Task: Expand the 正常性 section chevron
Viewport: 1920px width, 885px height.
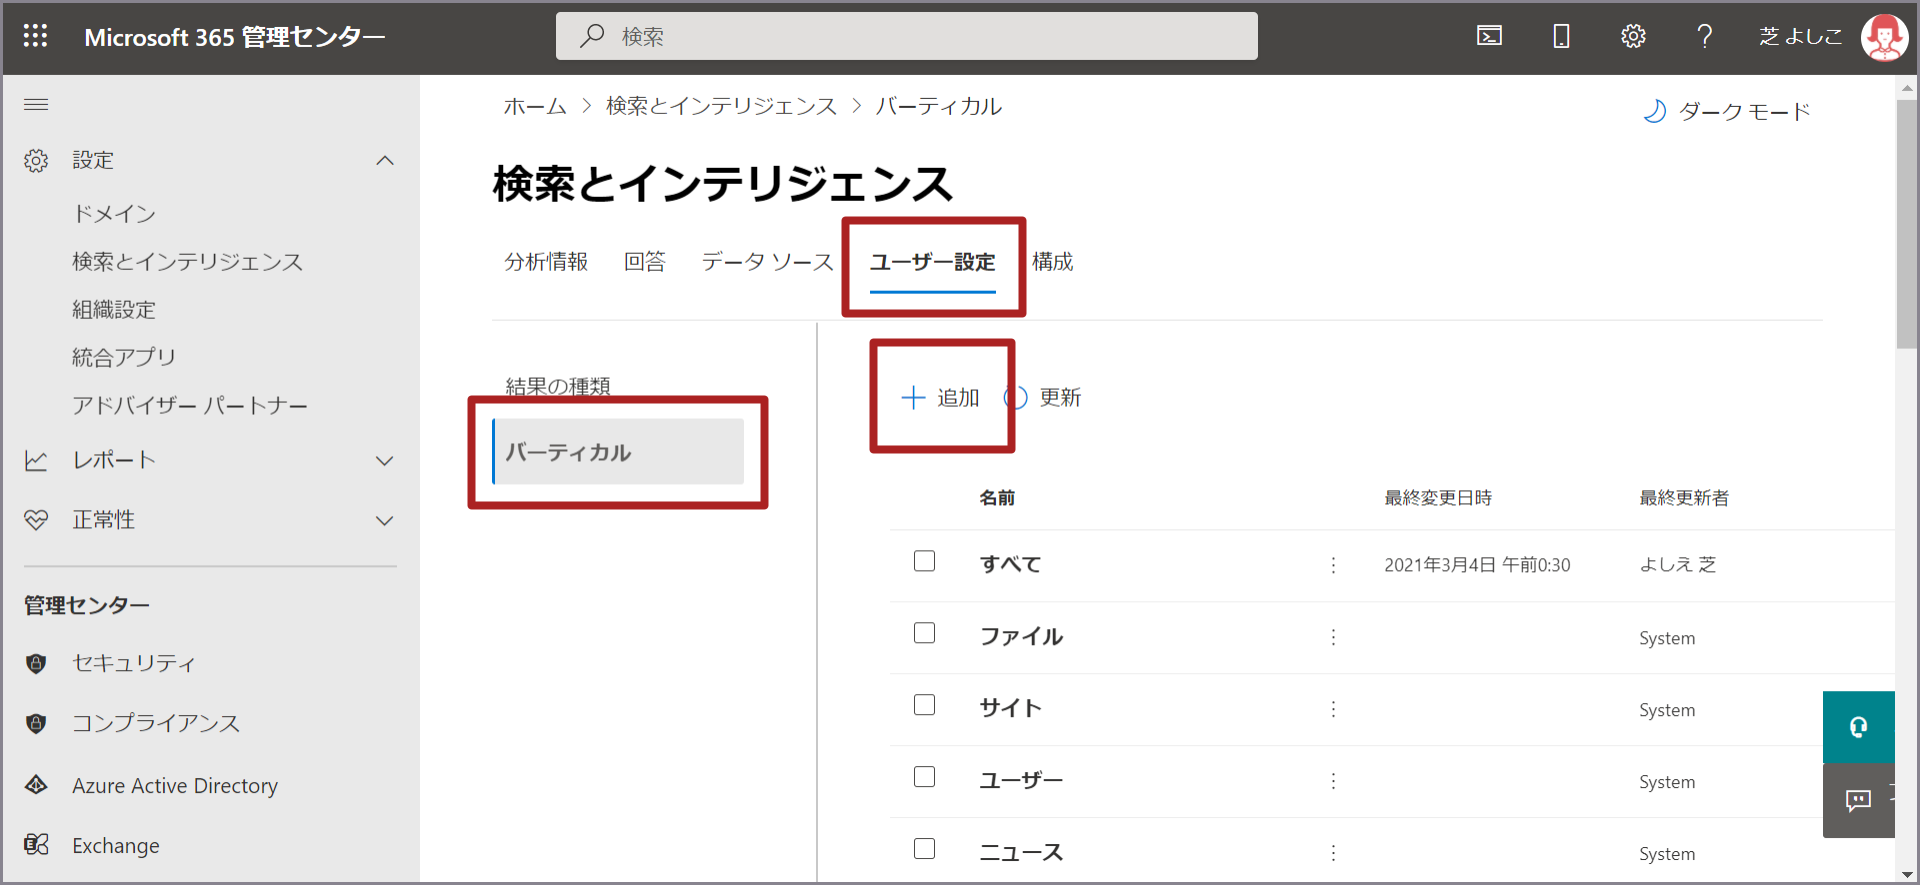Action: (385, 521)
